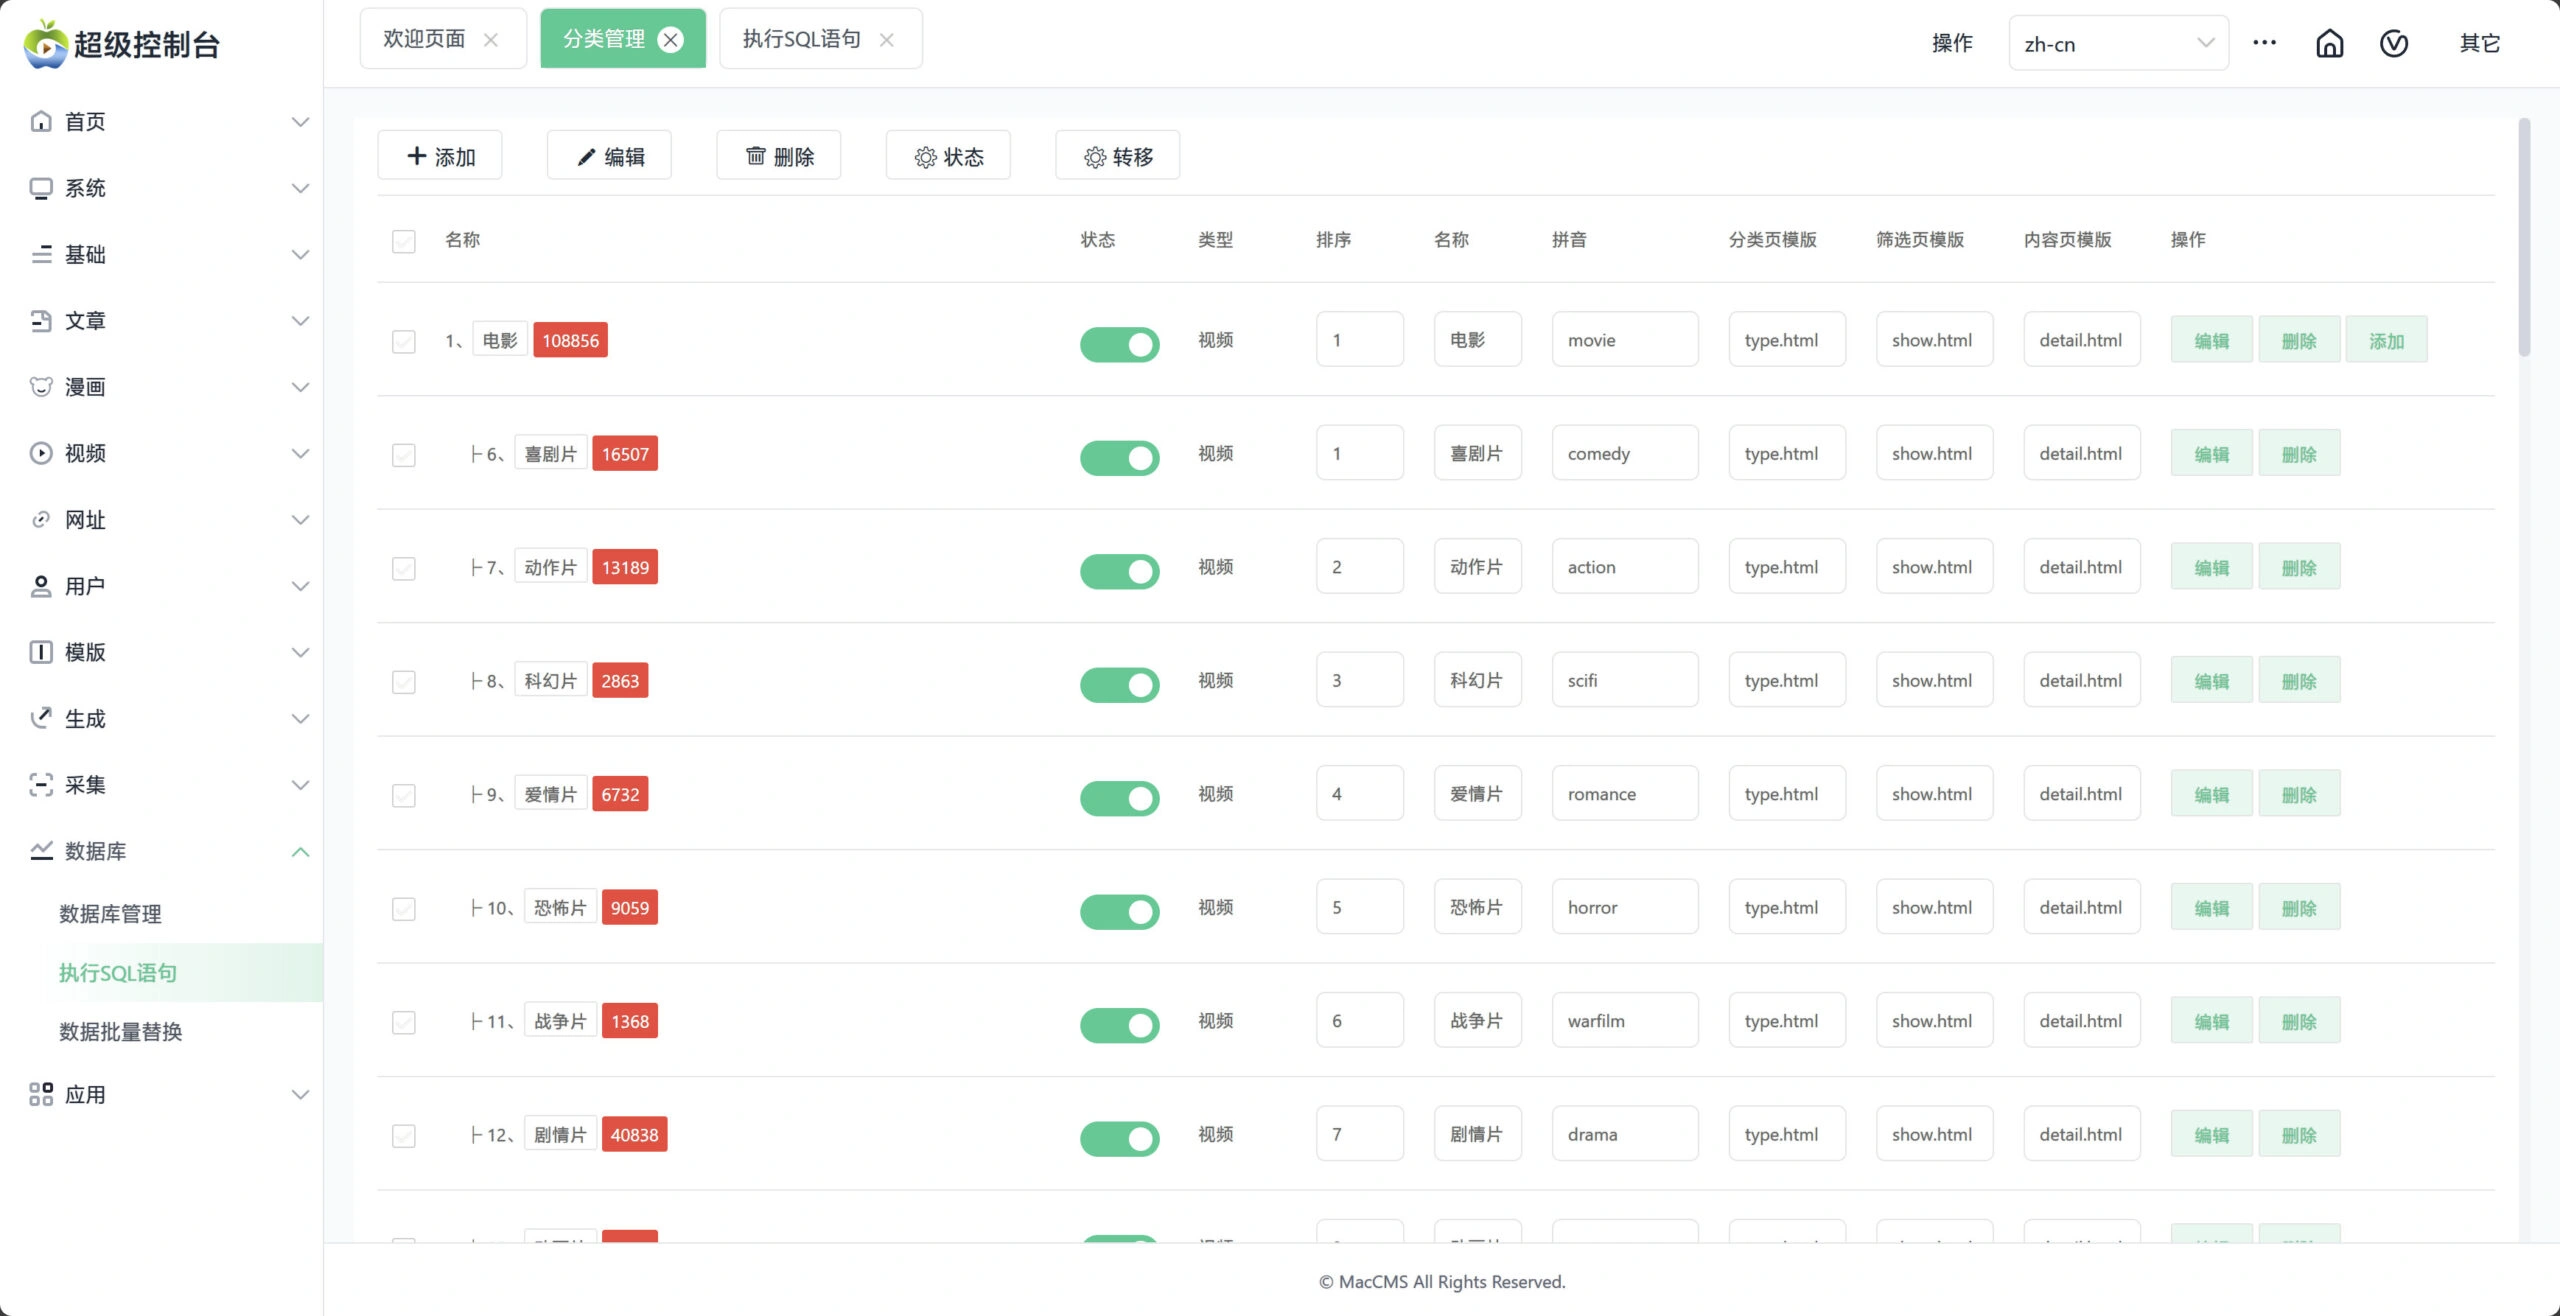Click green 添加 button in 电影 row
Screen dimensions: 2560x1316
coord(2385,341)
